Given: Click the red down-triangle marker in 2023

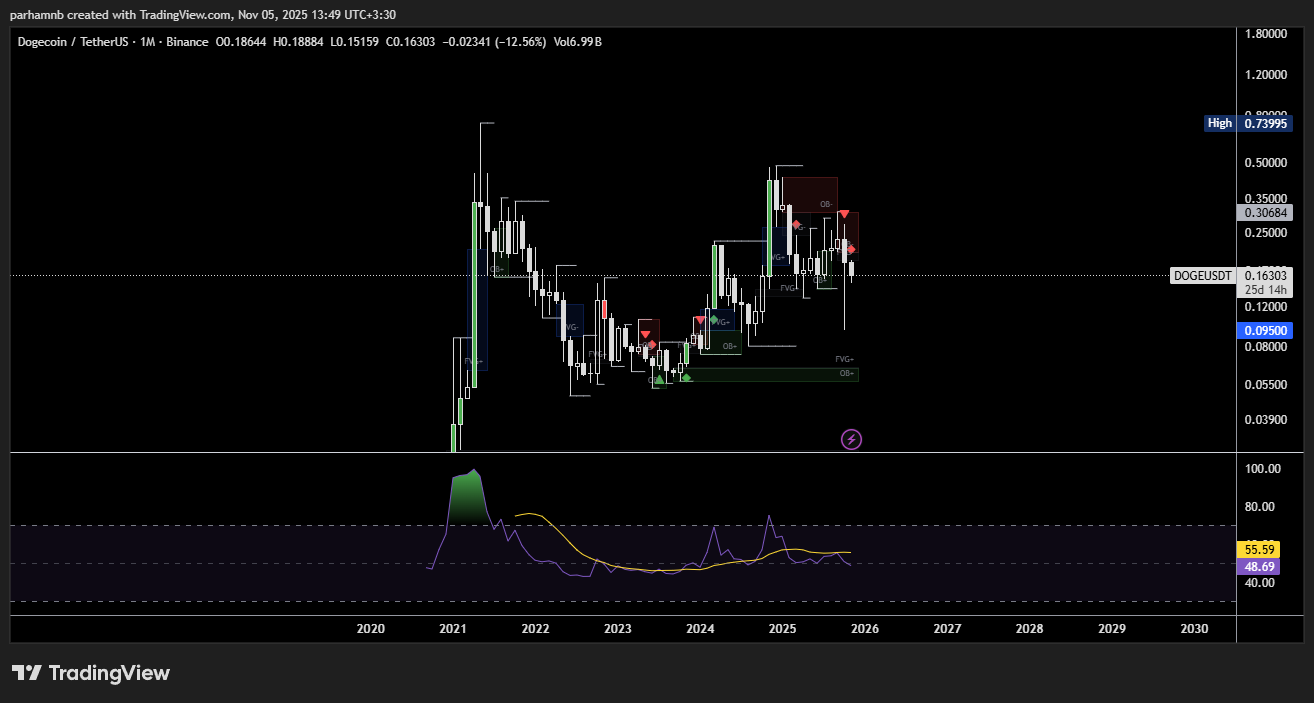Looking at the screenshot, I should 645,334.
